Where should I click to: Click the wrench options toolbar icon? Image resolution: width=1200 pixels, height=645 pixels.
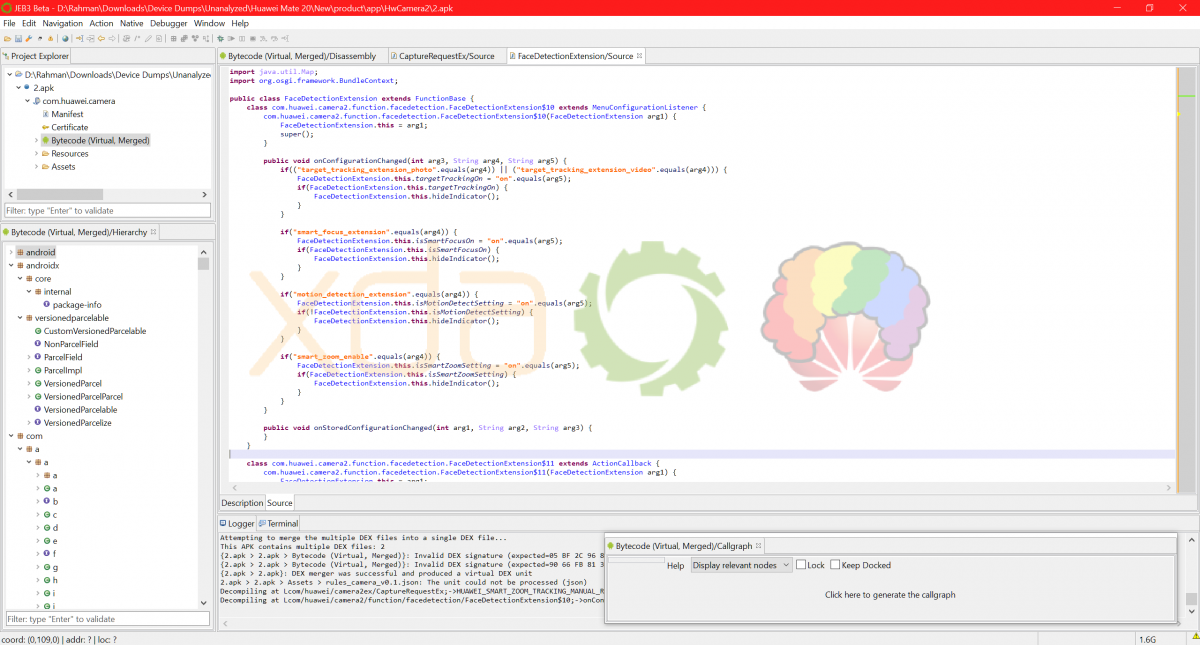[29, 38]
